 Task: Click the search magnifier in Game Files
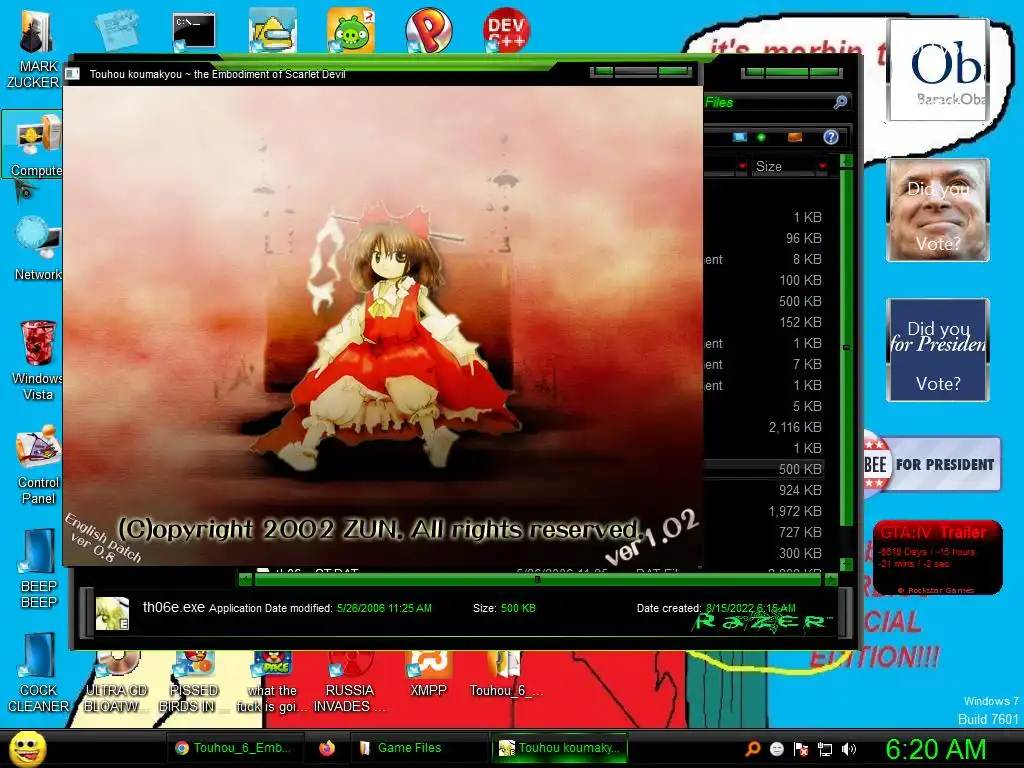tap(840, 102)
